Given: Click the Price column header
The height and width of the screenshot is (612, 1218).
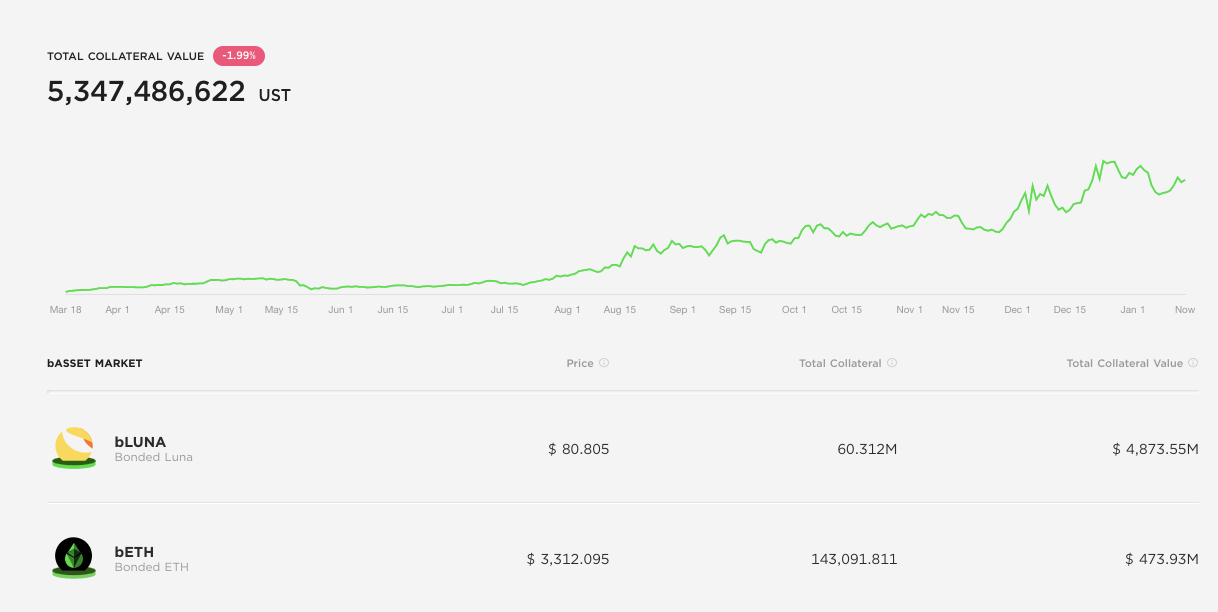Looking at the screenshot, I should 580,363.
